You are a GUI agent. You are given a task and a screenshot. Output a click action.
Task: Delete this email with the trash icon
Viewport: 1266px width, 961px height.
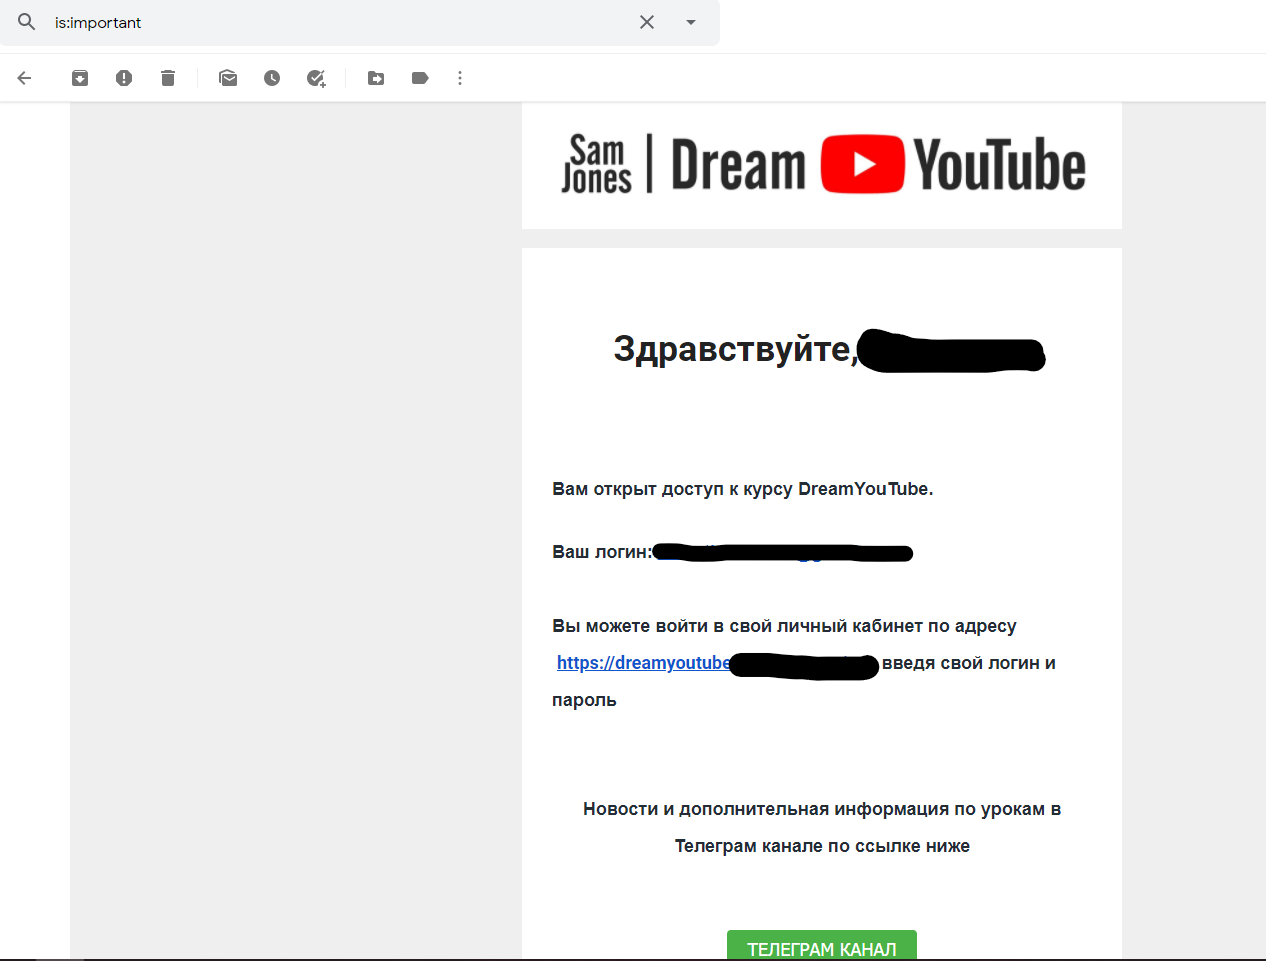168,78
